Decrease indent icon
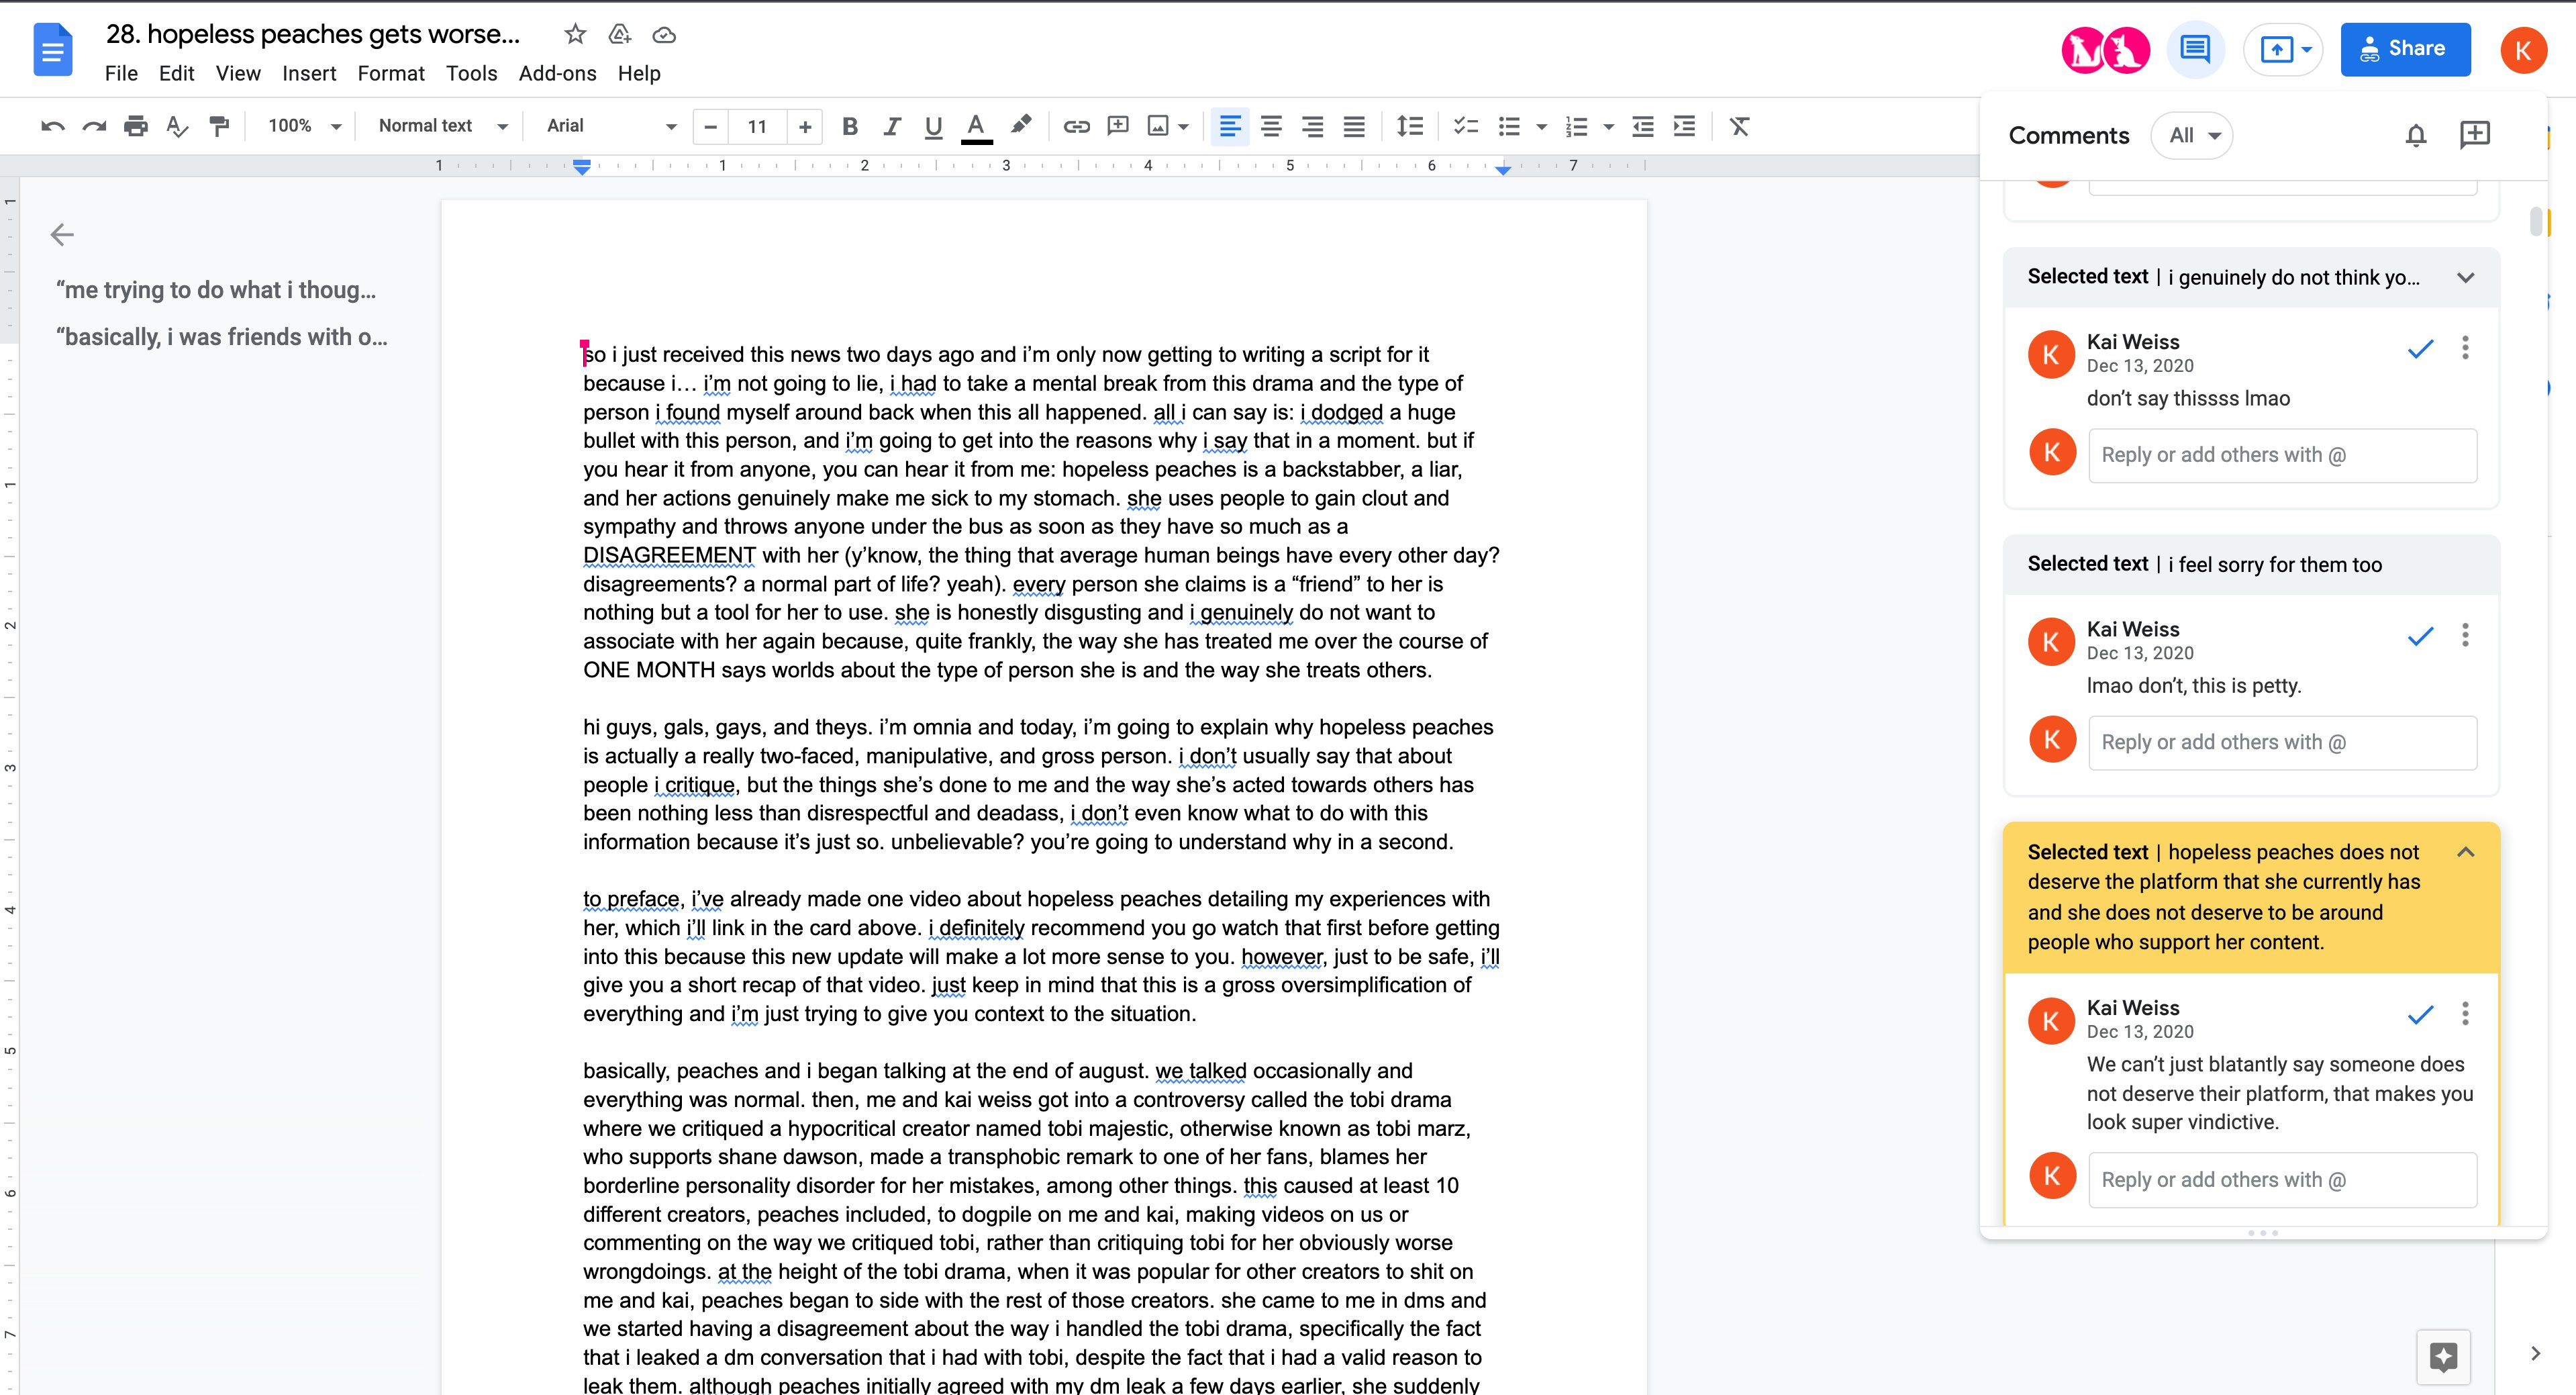Screen dimensions: 2576x1395 [1643, 126]
